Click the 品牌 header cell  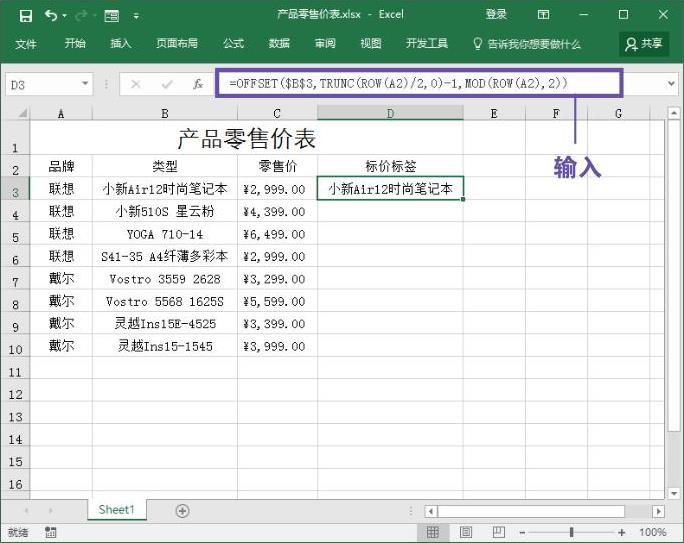pos(61,166)
